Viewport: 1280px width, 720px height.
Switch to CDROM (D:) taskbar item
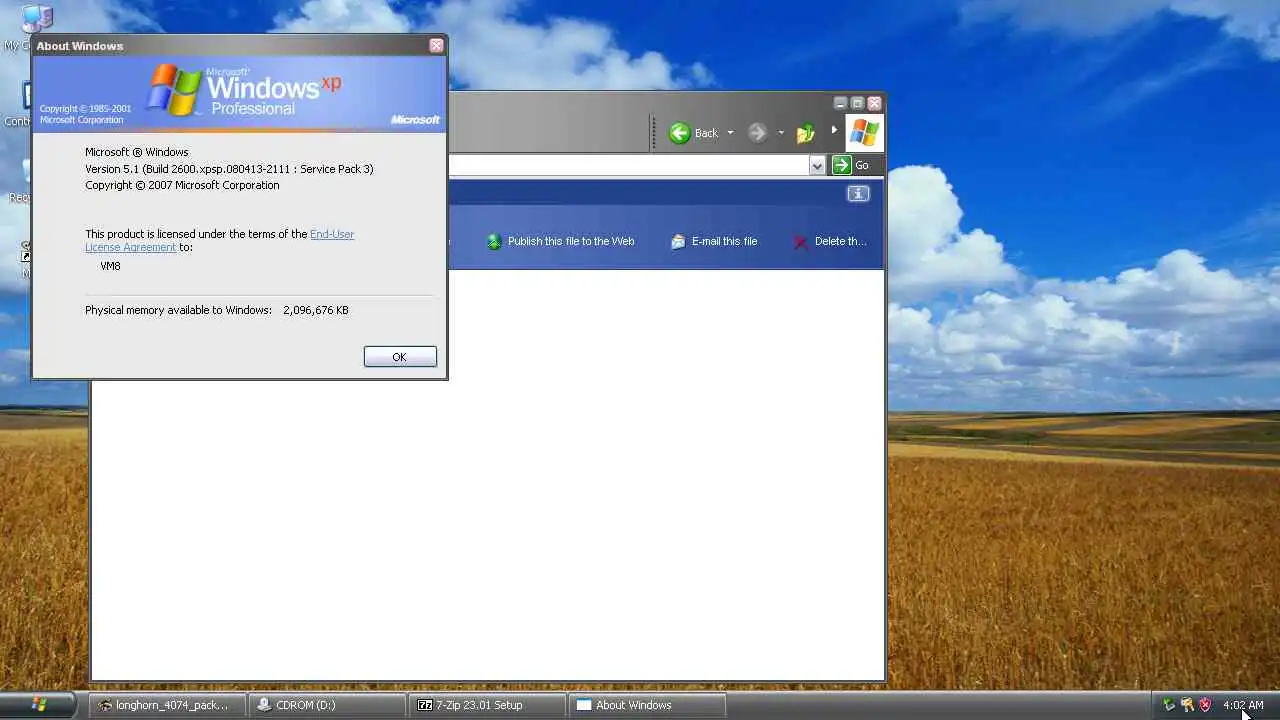[x=328, y=705]
